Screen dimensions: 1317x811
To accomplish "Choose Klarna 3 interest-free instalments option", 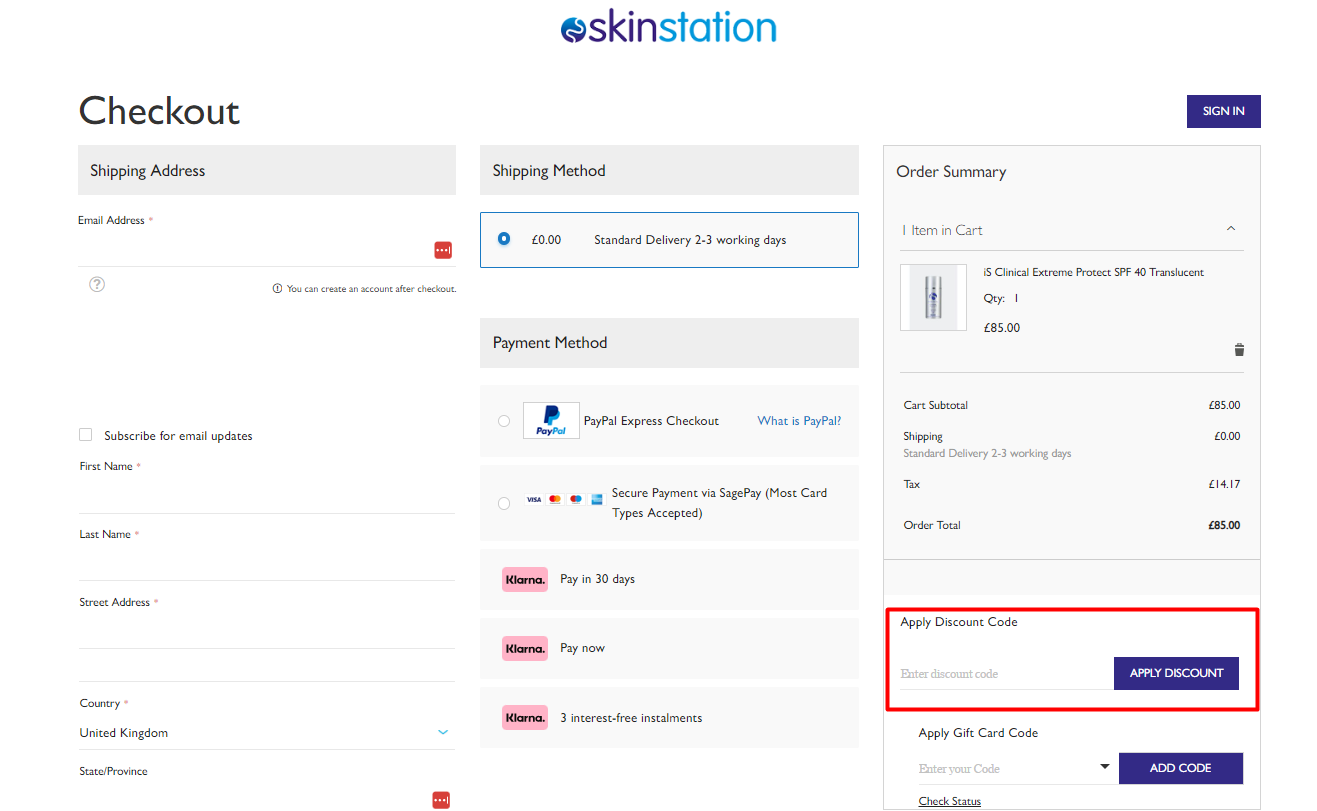I will coord(669,718).
